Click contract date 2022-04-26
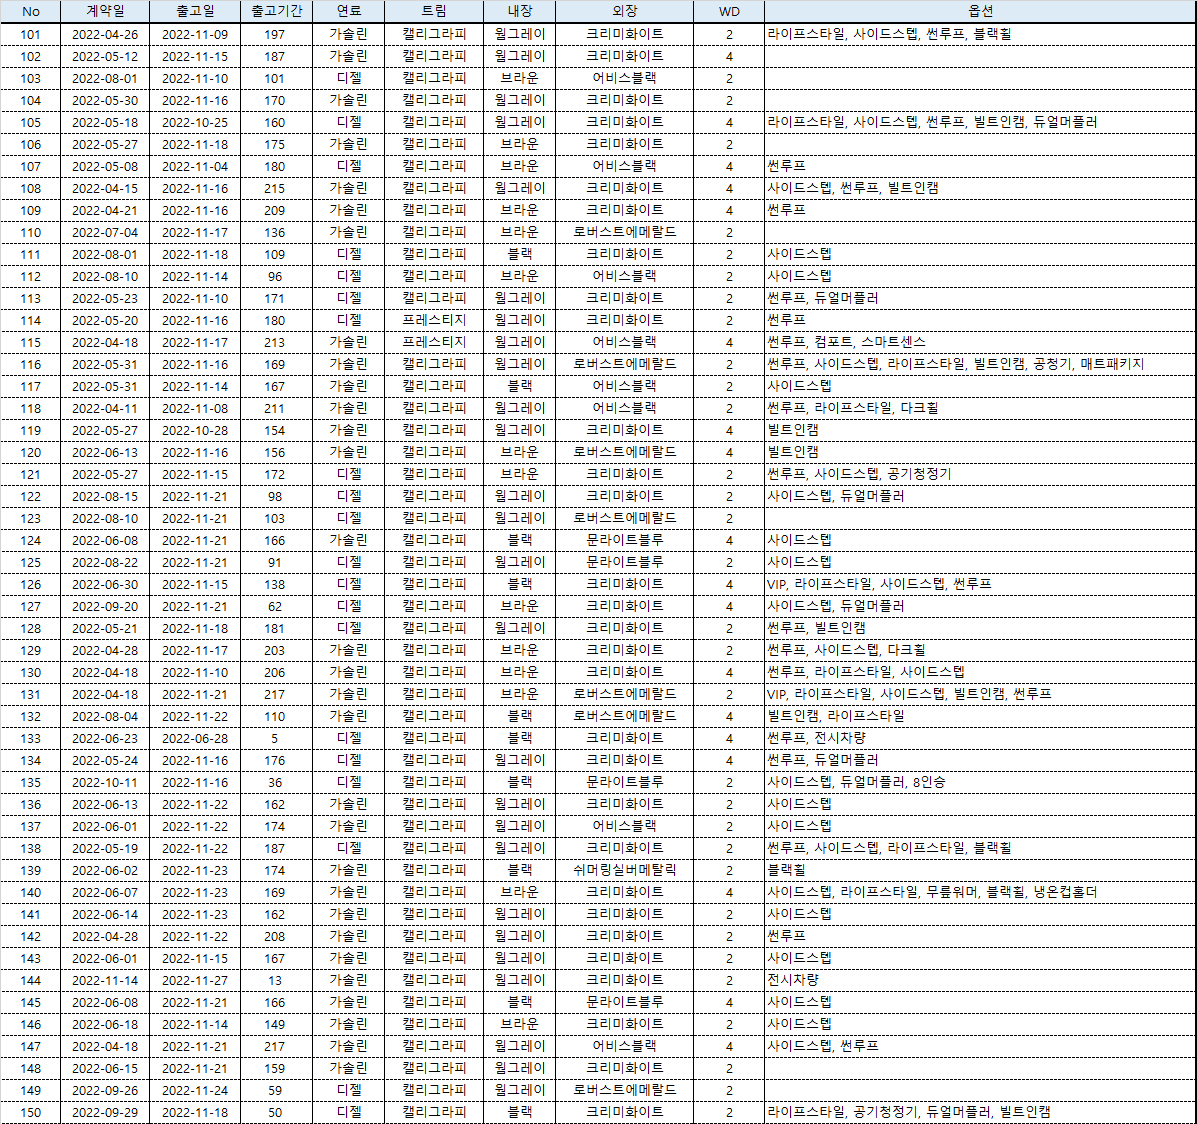The width and height of the screenshot is (1197, 1124). pyautogui.click(x=105, y=34)
